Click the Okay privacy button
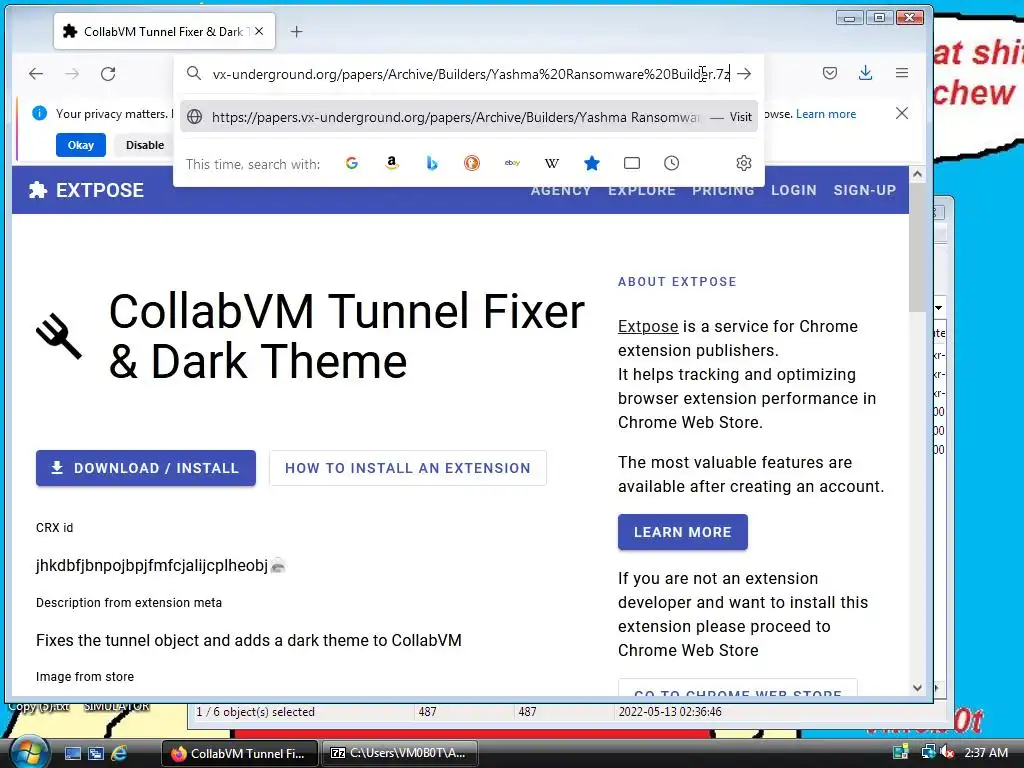1024x768 pixels. click(81, 145)
